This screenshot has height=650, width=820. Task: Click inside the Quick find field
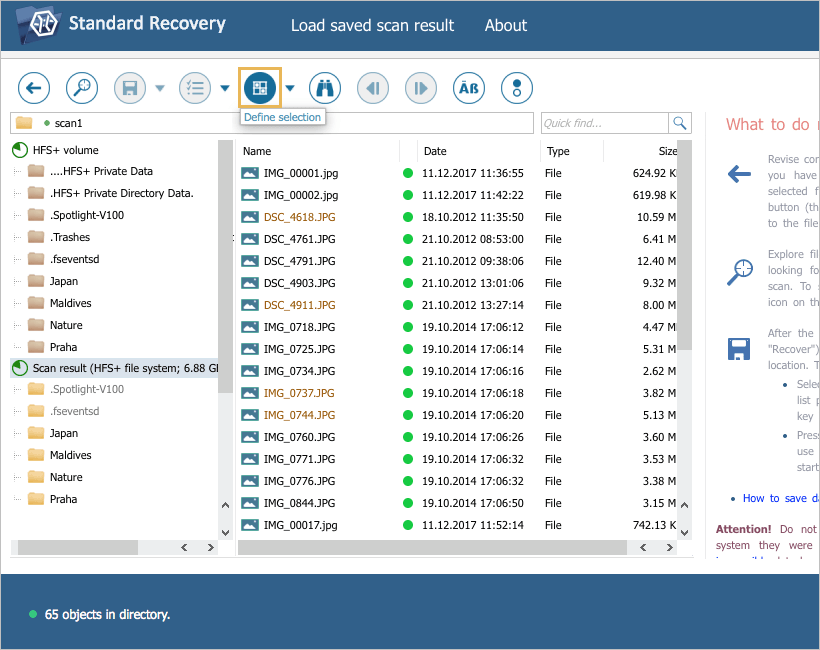(605, 122)
